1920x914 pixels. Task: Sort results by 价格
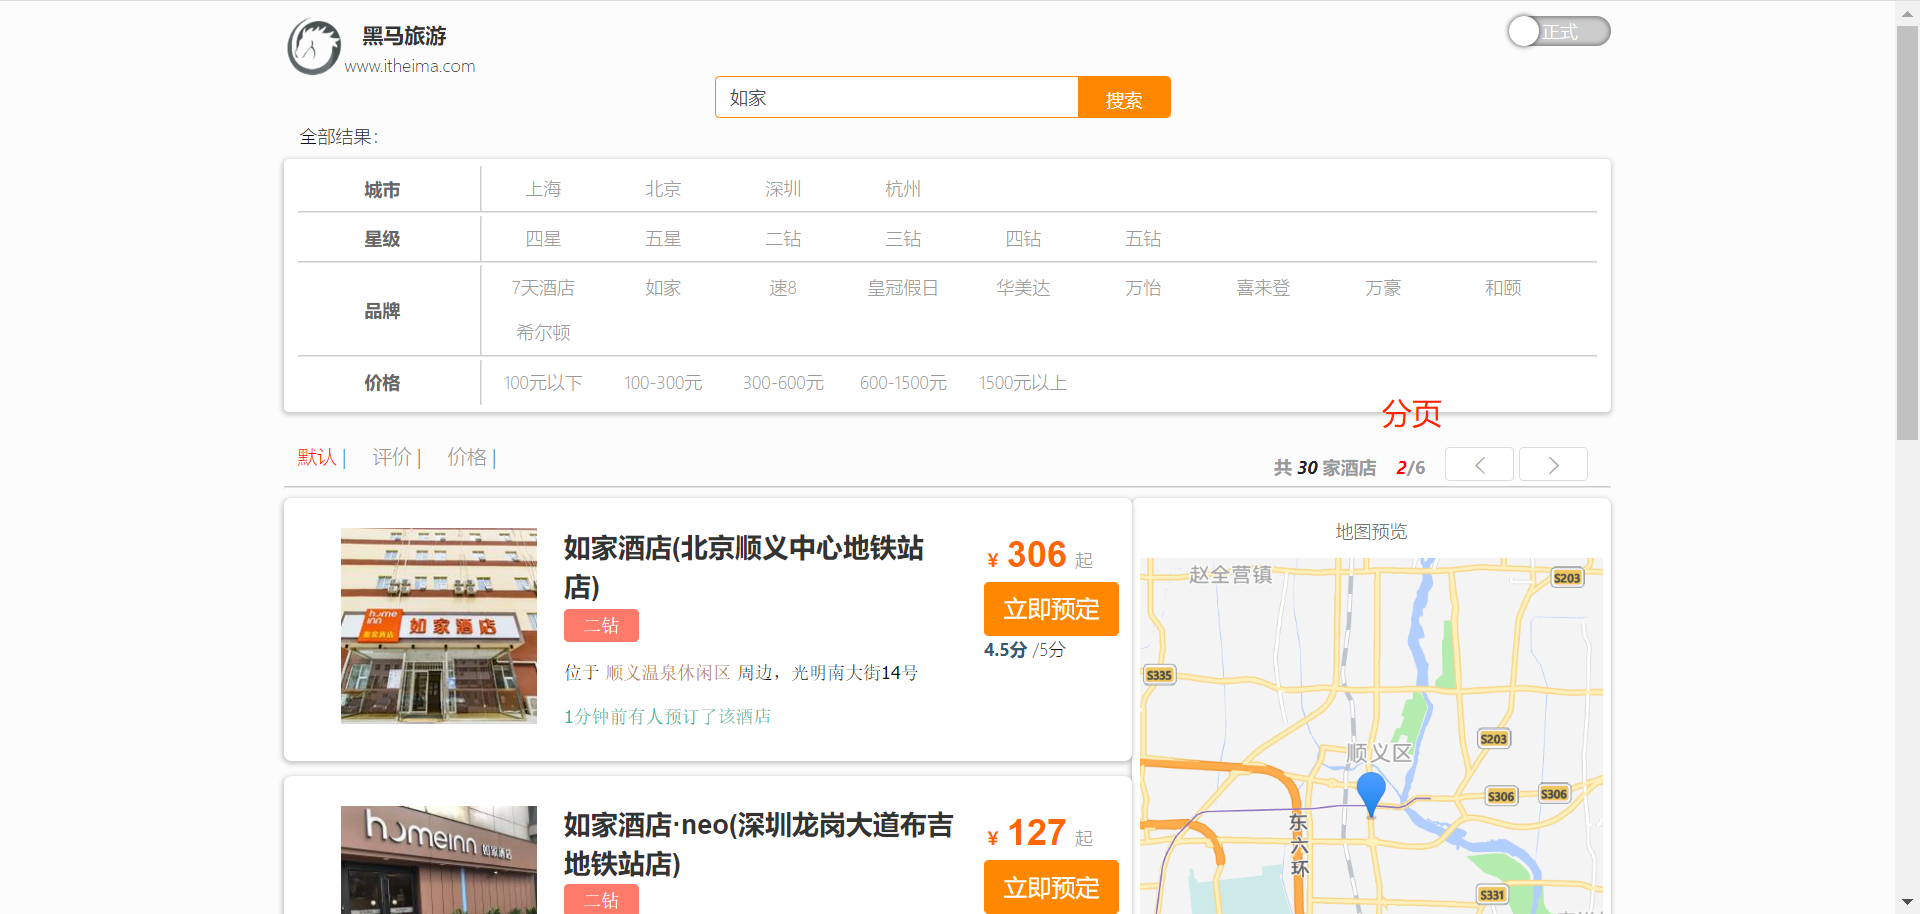pyautogui.click(x=467, y=457)
